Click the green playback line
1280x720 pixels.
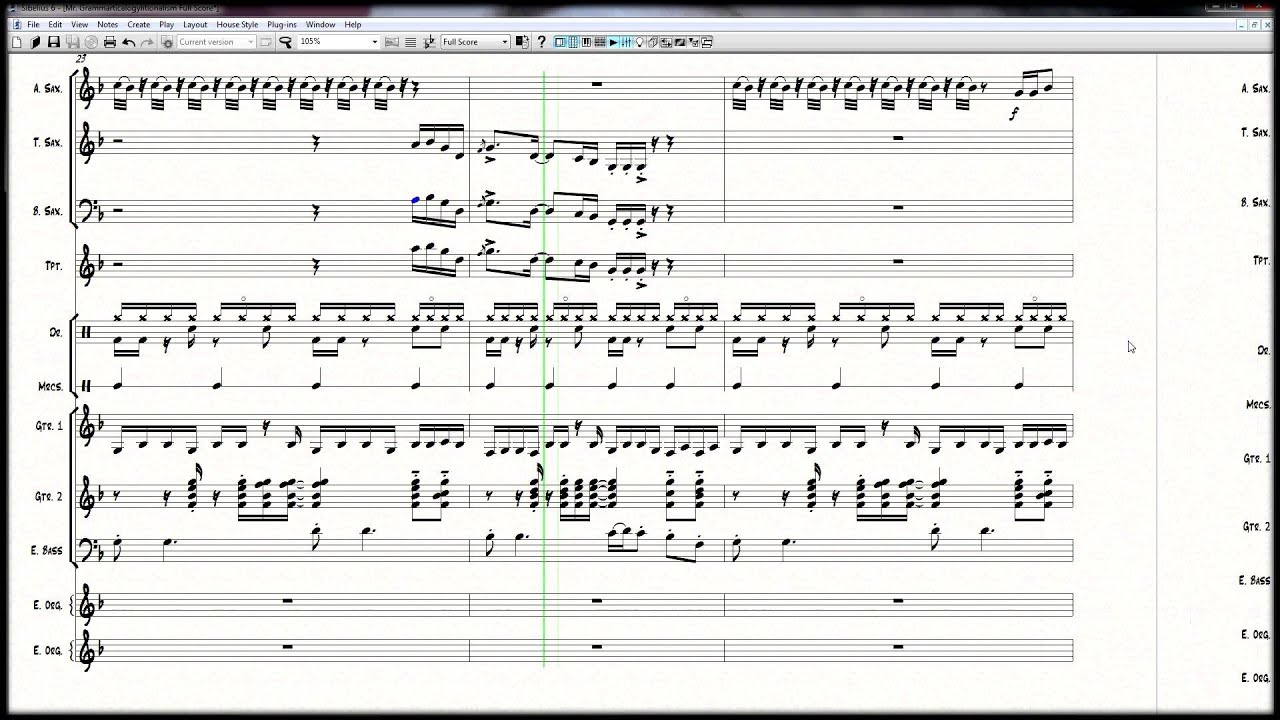tap(544, 368)
